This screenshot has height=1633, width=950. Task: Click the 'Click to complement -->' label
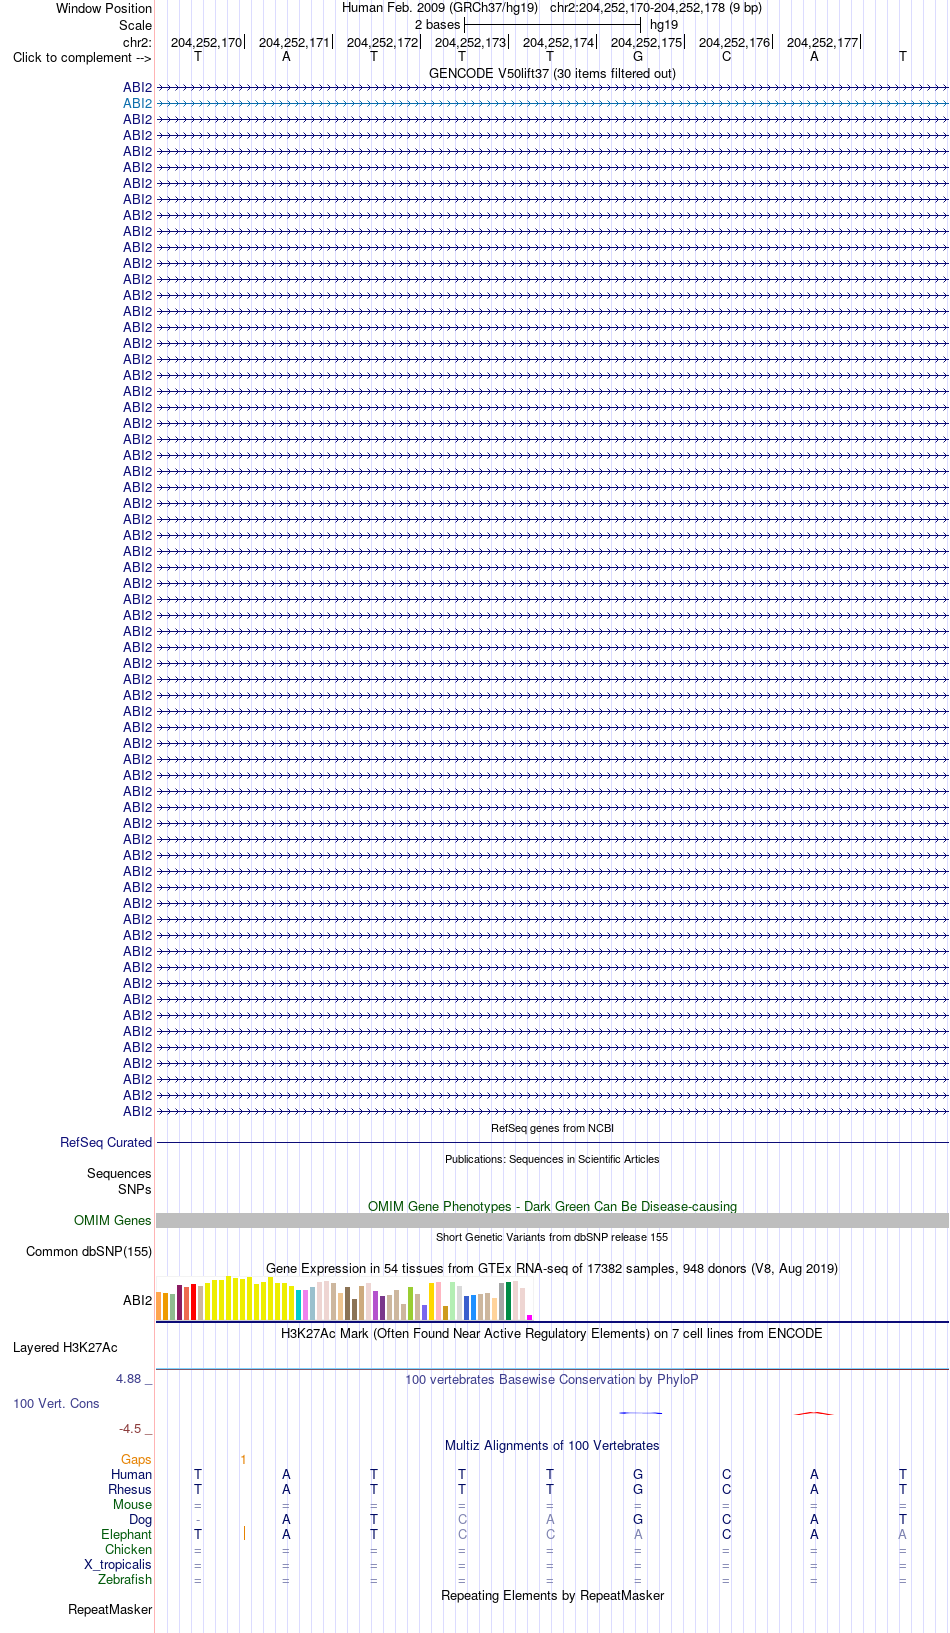click(82, 57)
